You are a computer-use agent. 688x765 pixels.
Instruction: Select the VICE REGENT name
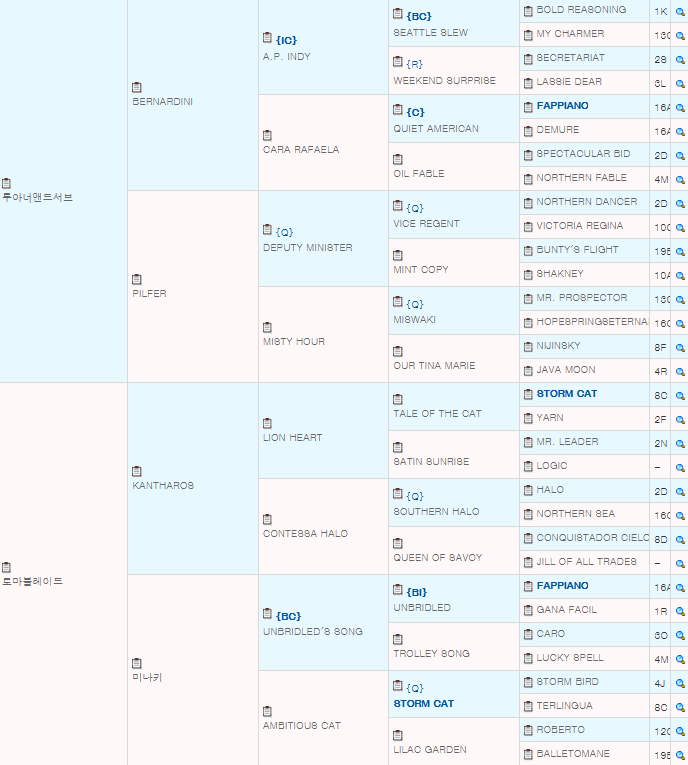click(426, 223)
